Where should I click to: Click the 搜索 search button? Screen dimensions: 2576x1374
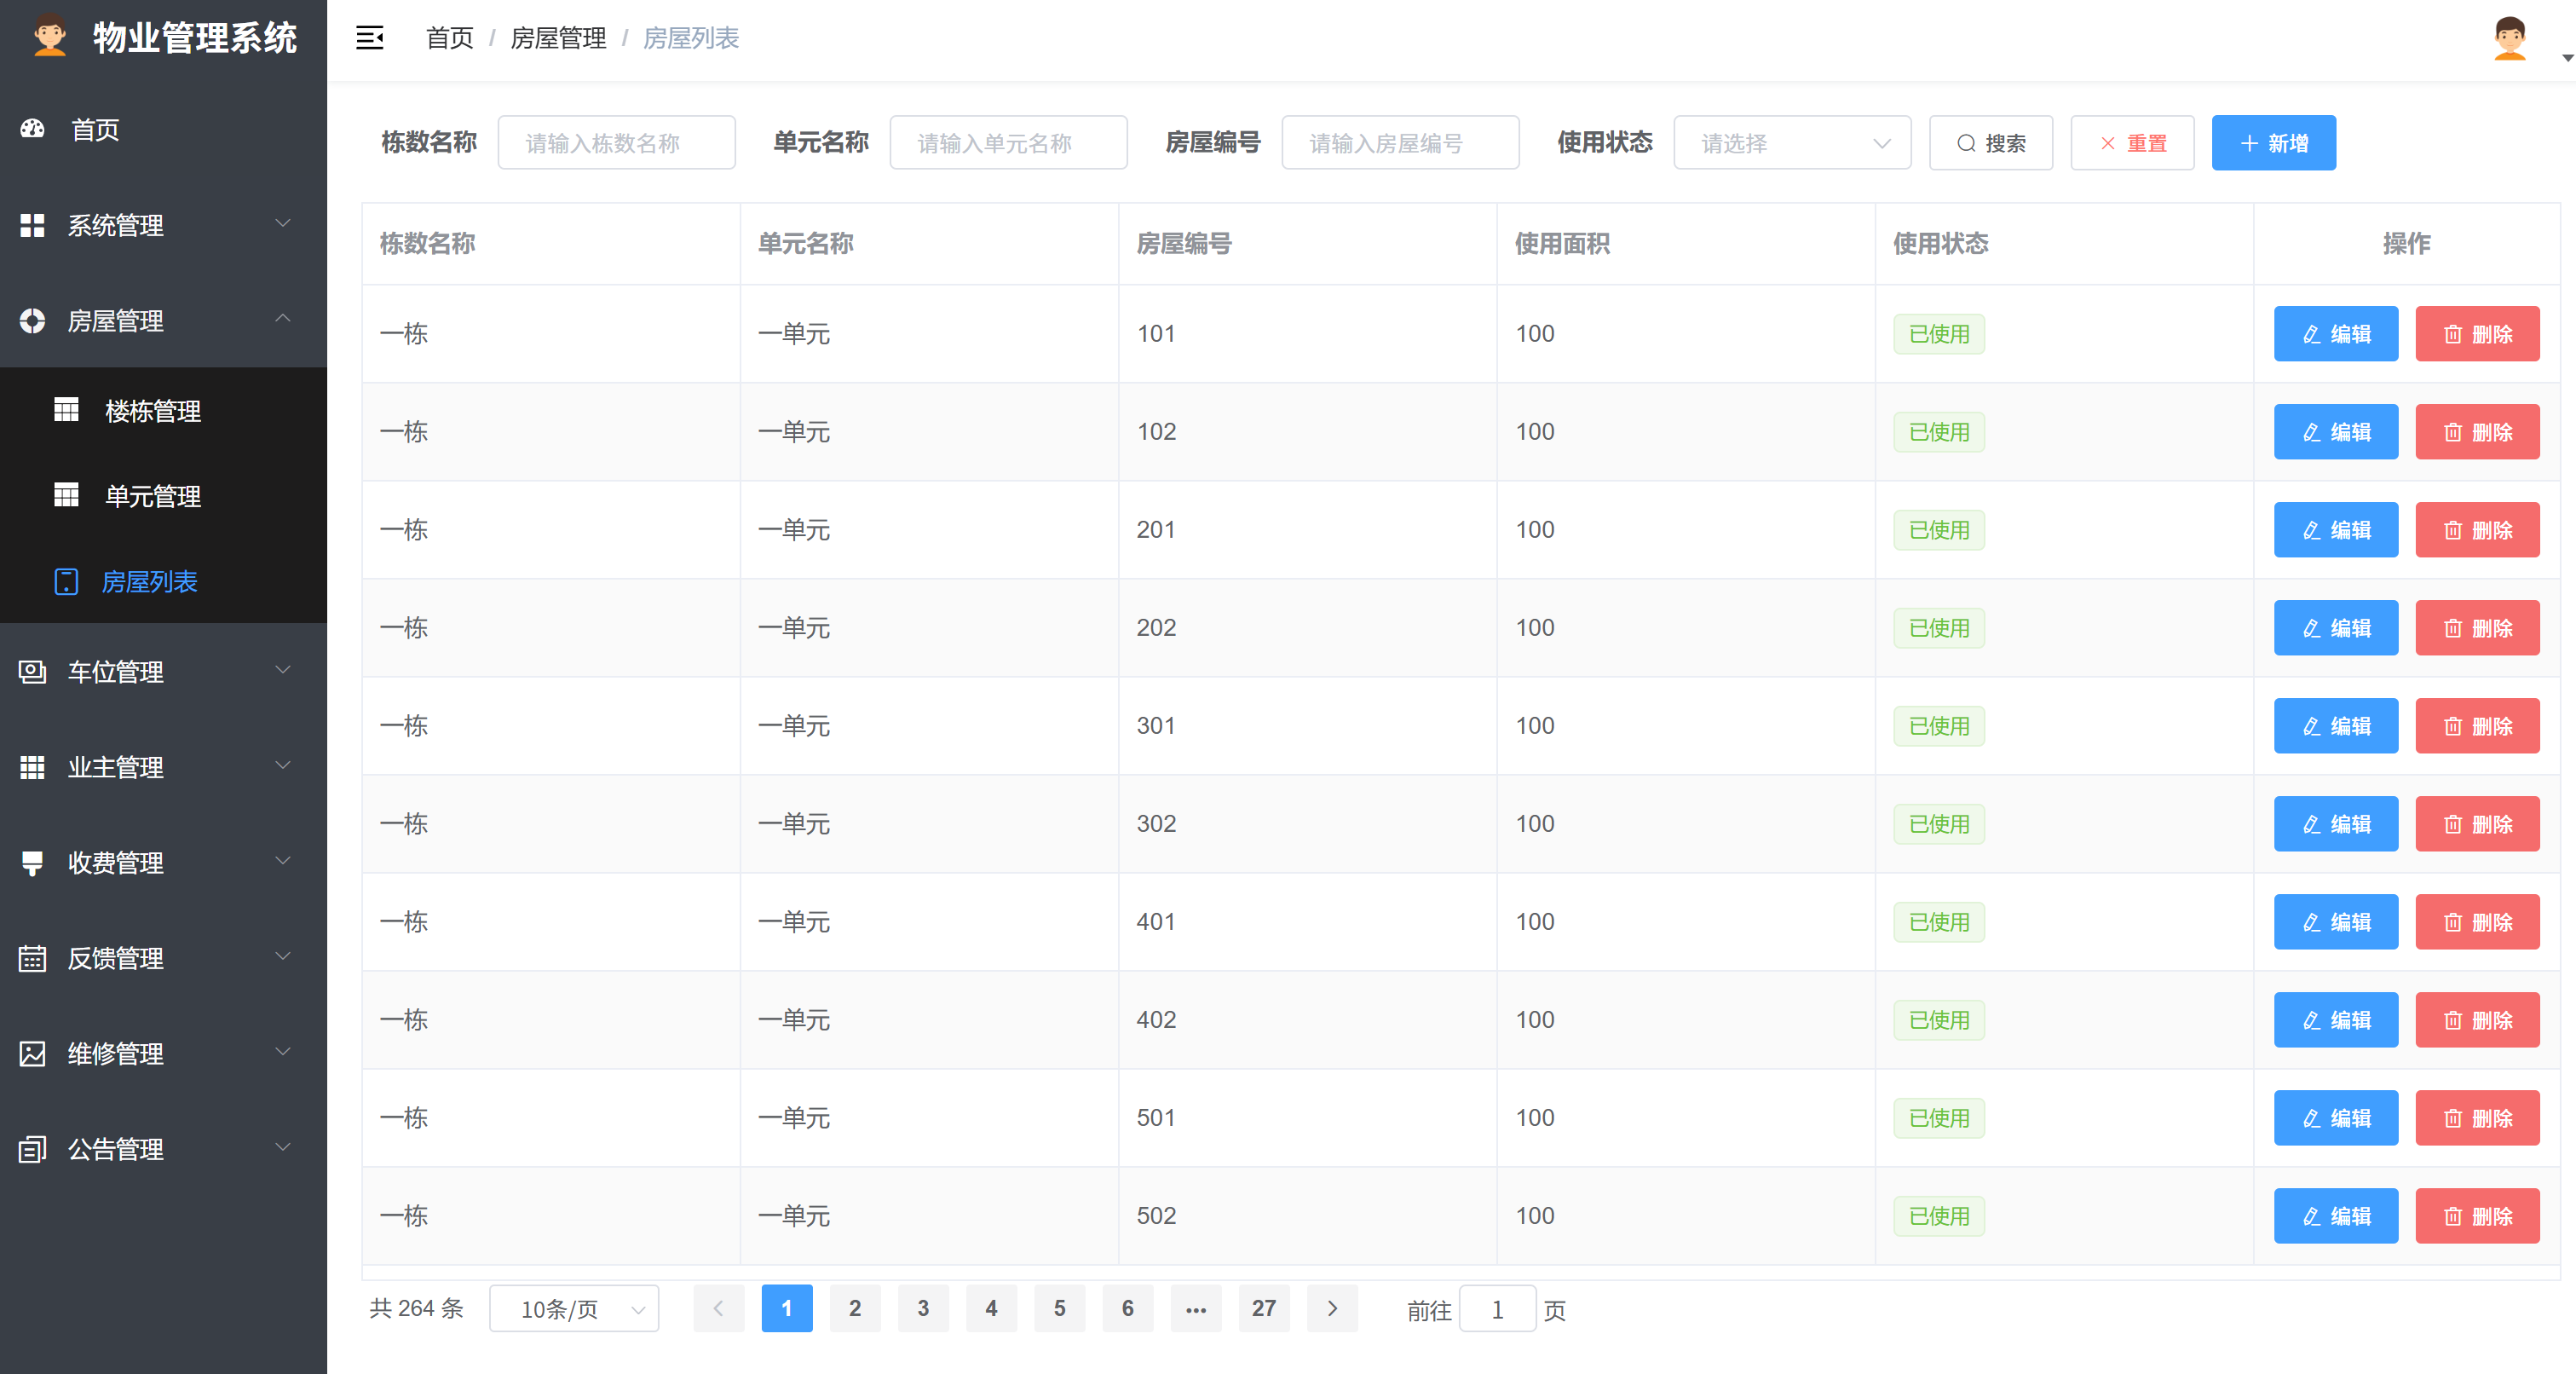click(x=1991, y=143)
